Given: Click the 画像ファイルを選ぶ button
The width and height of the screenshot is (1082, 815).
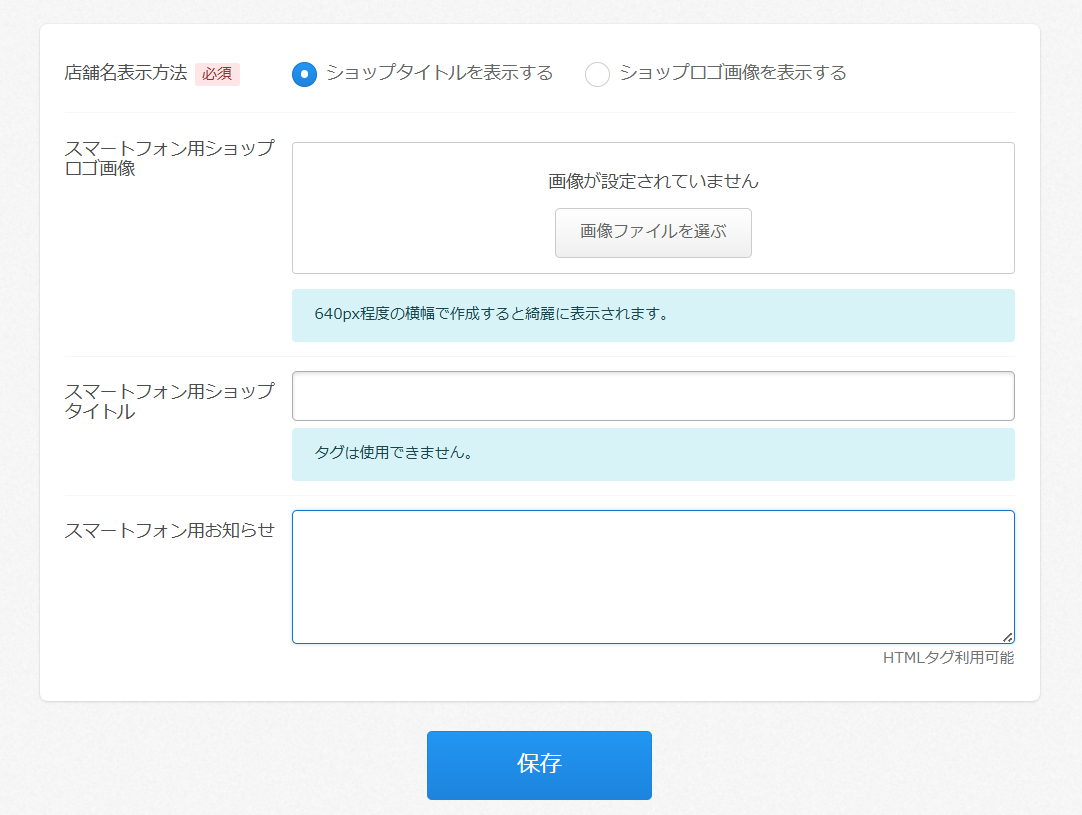Looking at the screenshot, I should [652, 232].
